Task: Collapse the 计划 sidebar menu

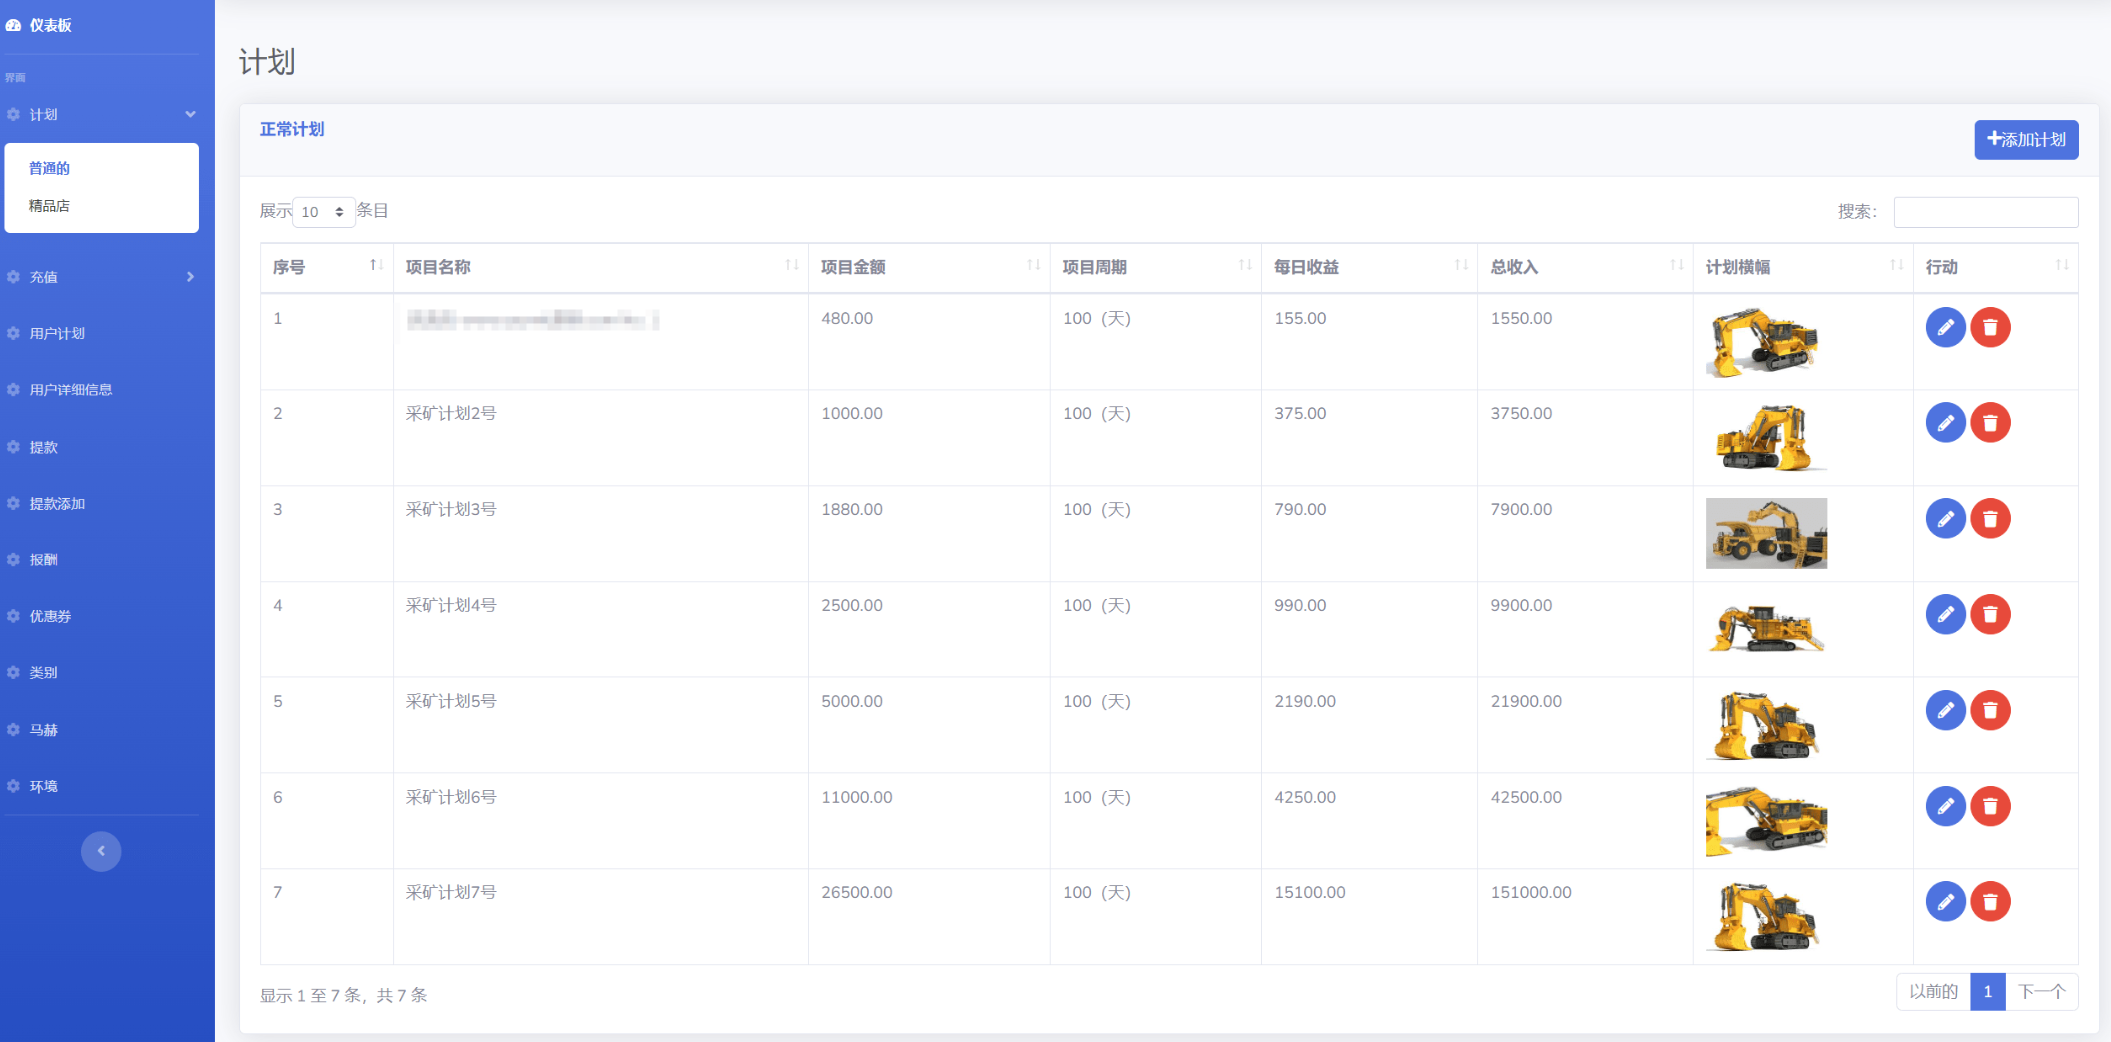Action: (101, 115)
